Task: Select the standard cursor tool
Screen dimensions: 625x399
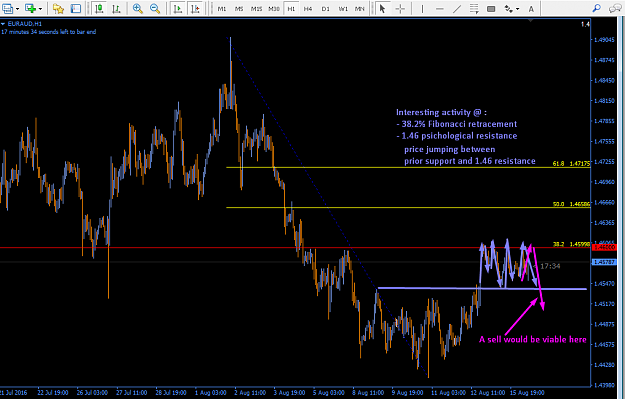Action: 382,8
